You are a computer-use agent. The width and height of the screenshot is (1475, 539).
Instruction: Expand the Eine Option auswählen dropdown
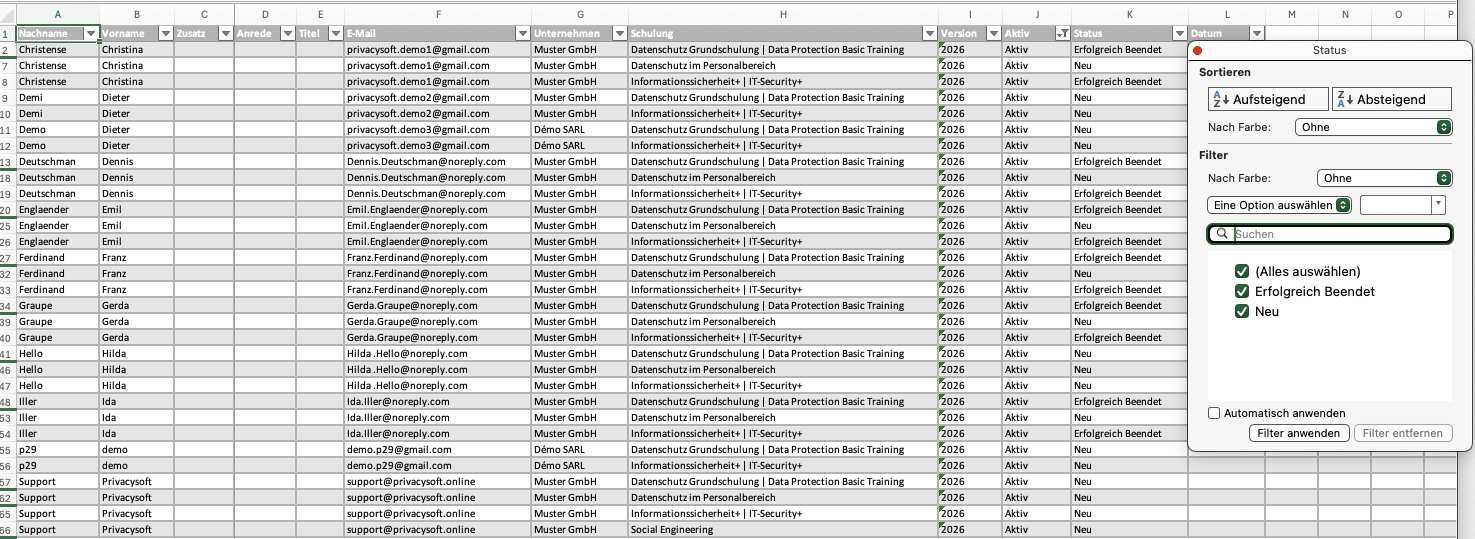point(1279,204)
